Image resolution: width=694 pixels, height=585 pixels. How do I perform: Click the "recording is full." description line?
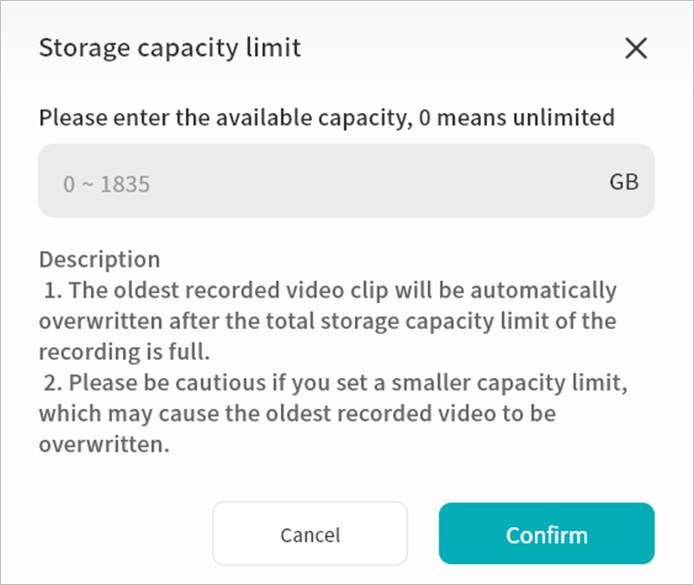[x=126, y=353]
